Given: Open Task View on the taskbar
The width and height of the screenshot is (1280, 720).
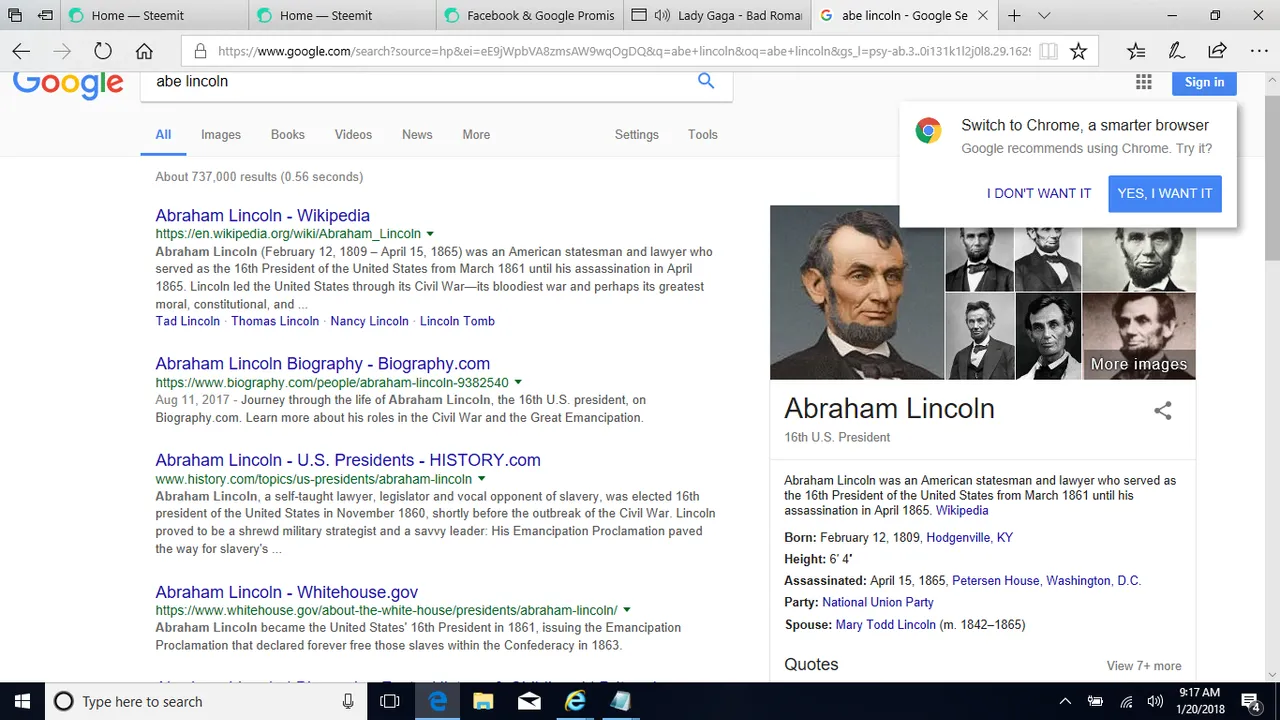Looking at the screenshot, I should point(390,701).
